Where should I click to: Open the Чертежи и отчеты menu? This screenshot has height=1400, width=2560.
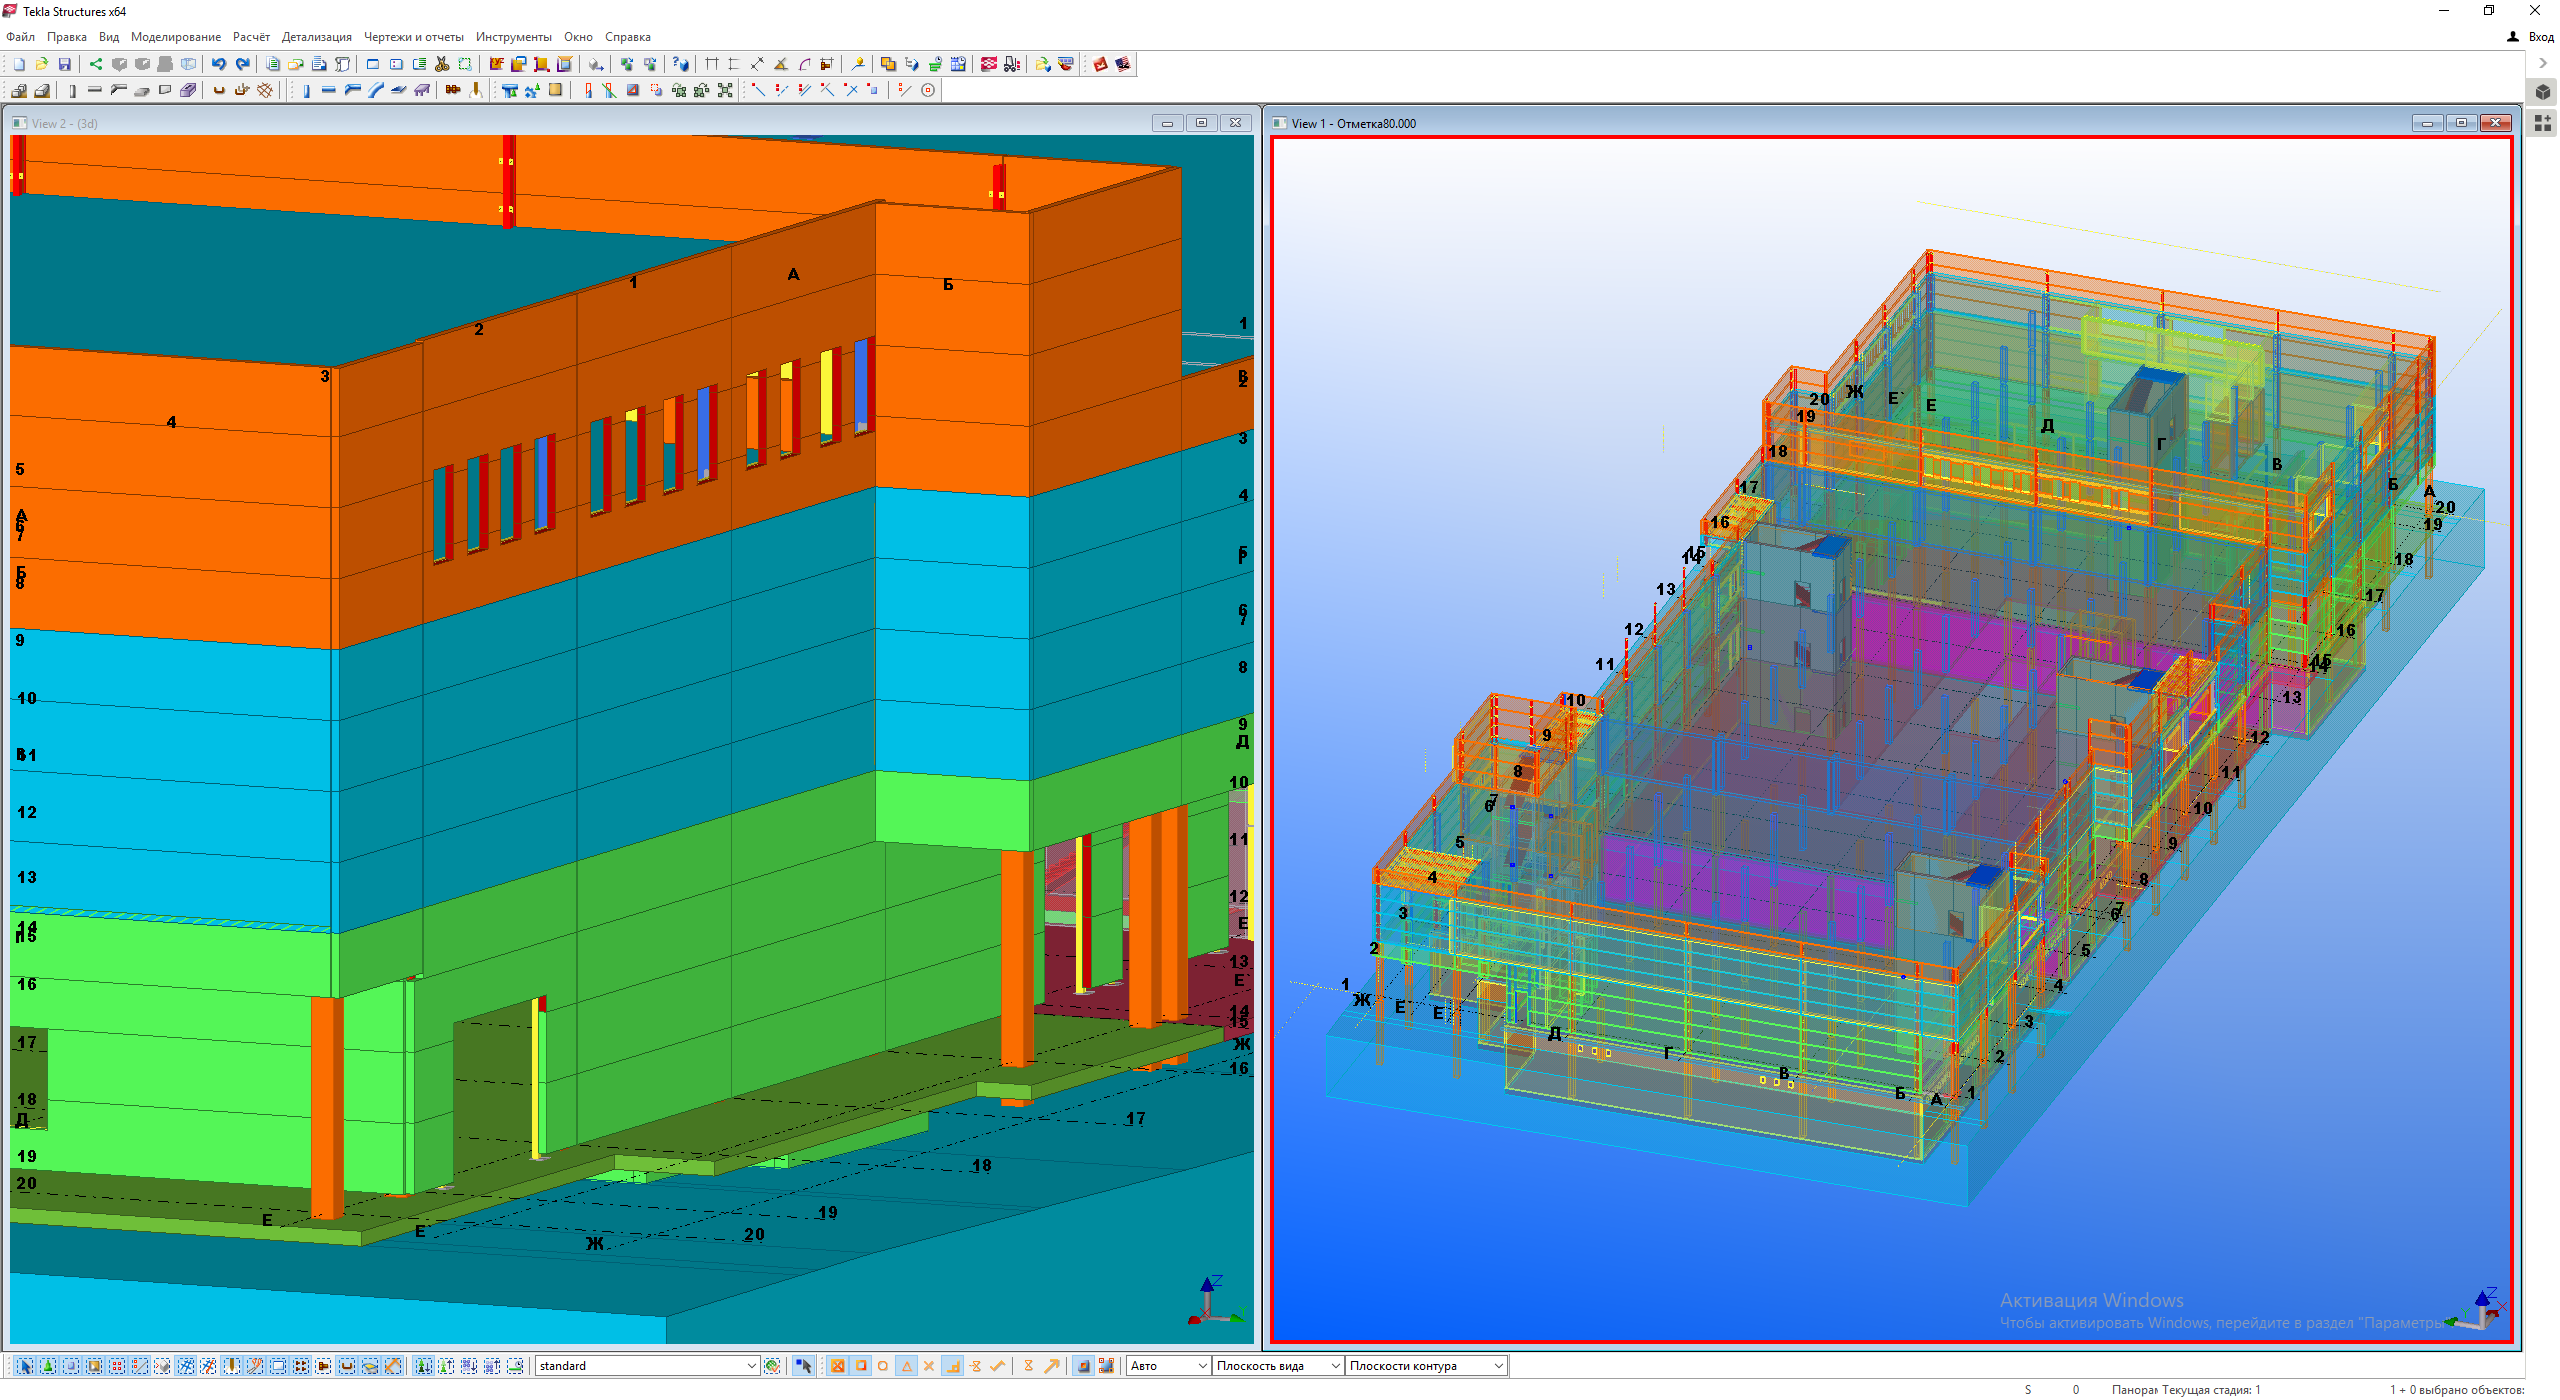pyautogui.click(x=413, y=37)
